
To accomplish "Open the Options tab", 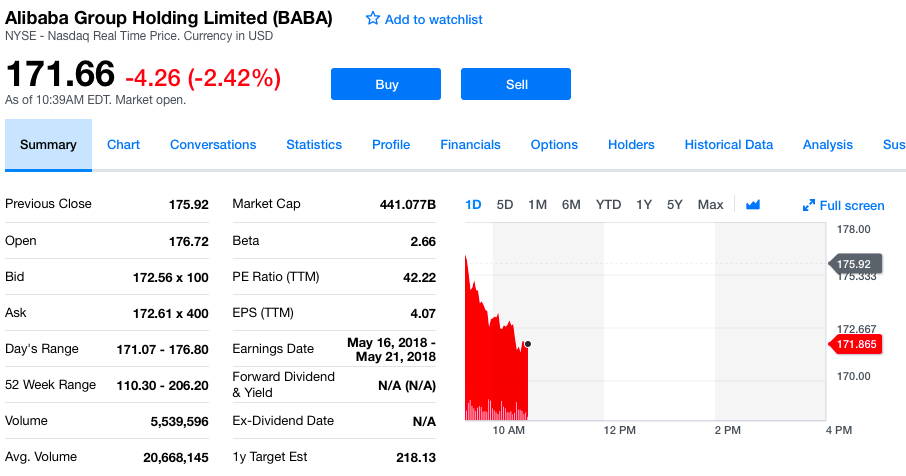I will pos(554,145).
